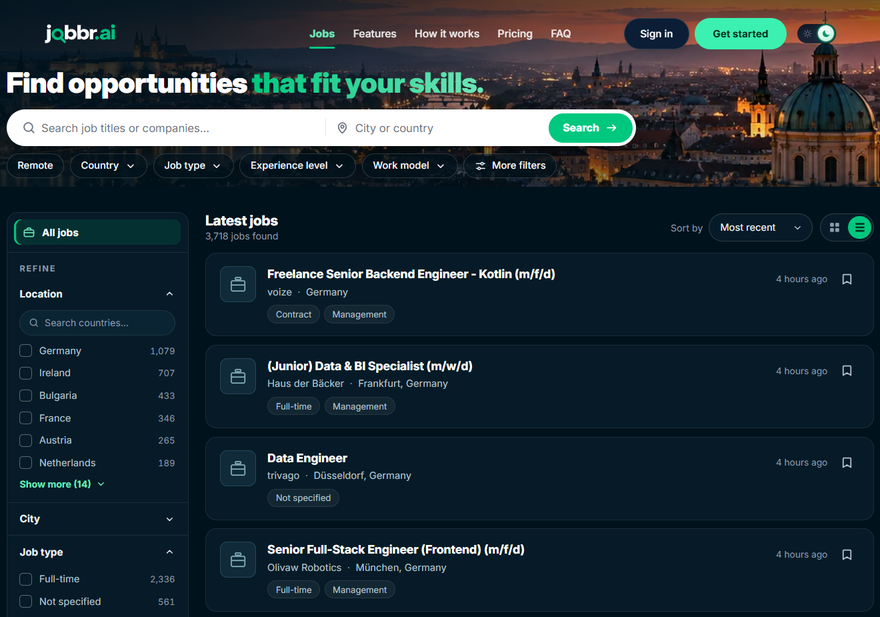Open the Experience level dropdown
This screenshot has width=880, height=617.
click(297, 166)
